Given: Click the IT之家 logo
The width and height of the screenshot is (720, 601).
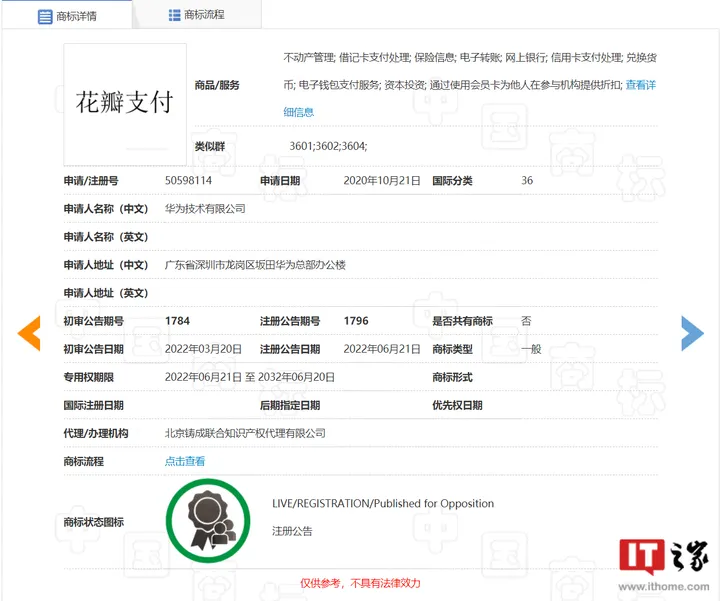Looking at the screenshot, I should (x=664, y=556).
